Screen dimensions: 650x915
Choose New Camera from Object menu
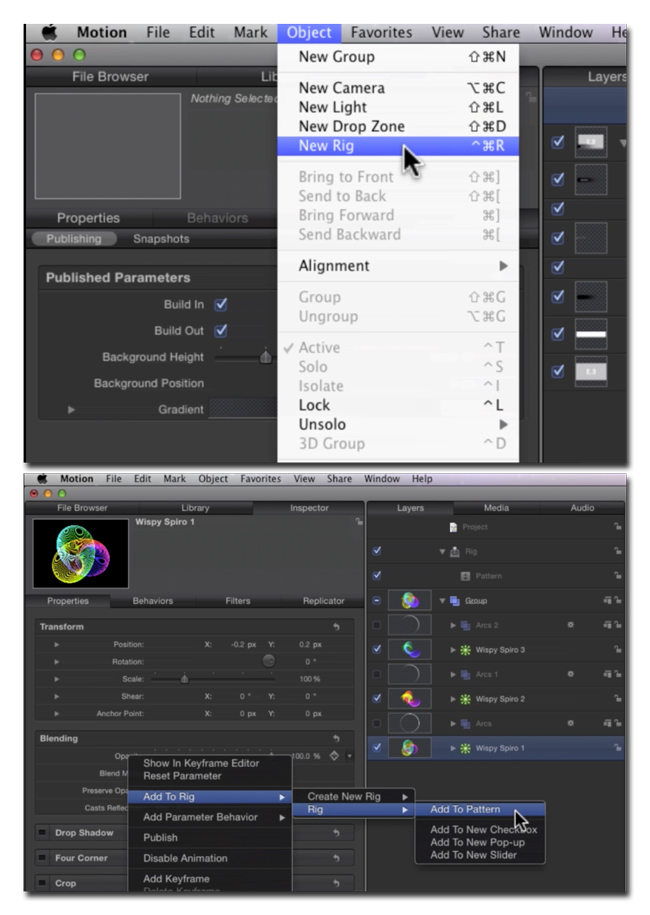pyautogui.click(x=398, y=88)
